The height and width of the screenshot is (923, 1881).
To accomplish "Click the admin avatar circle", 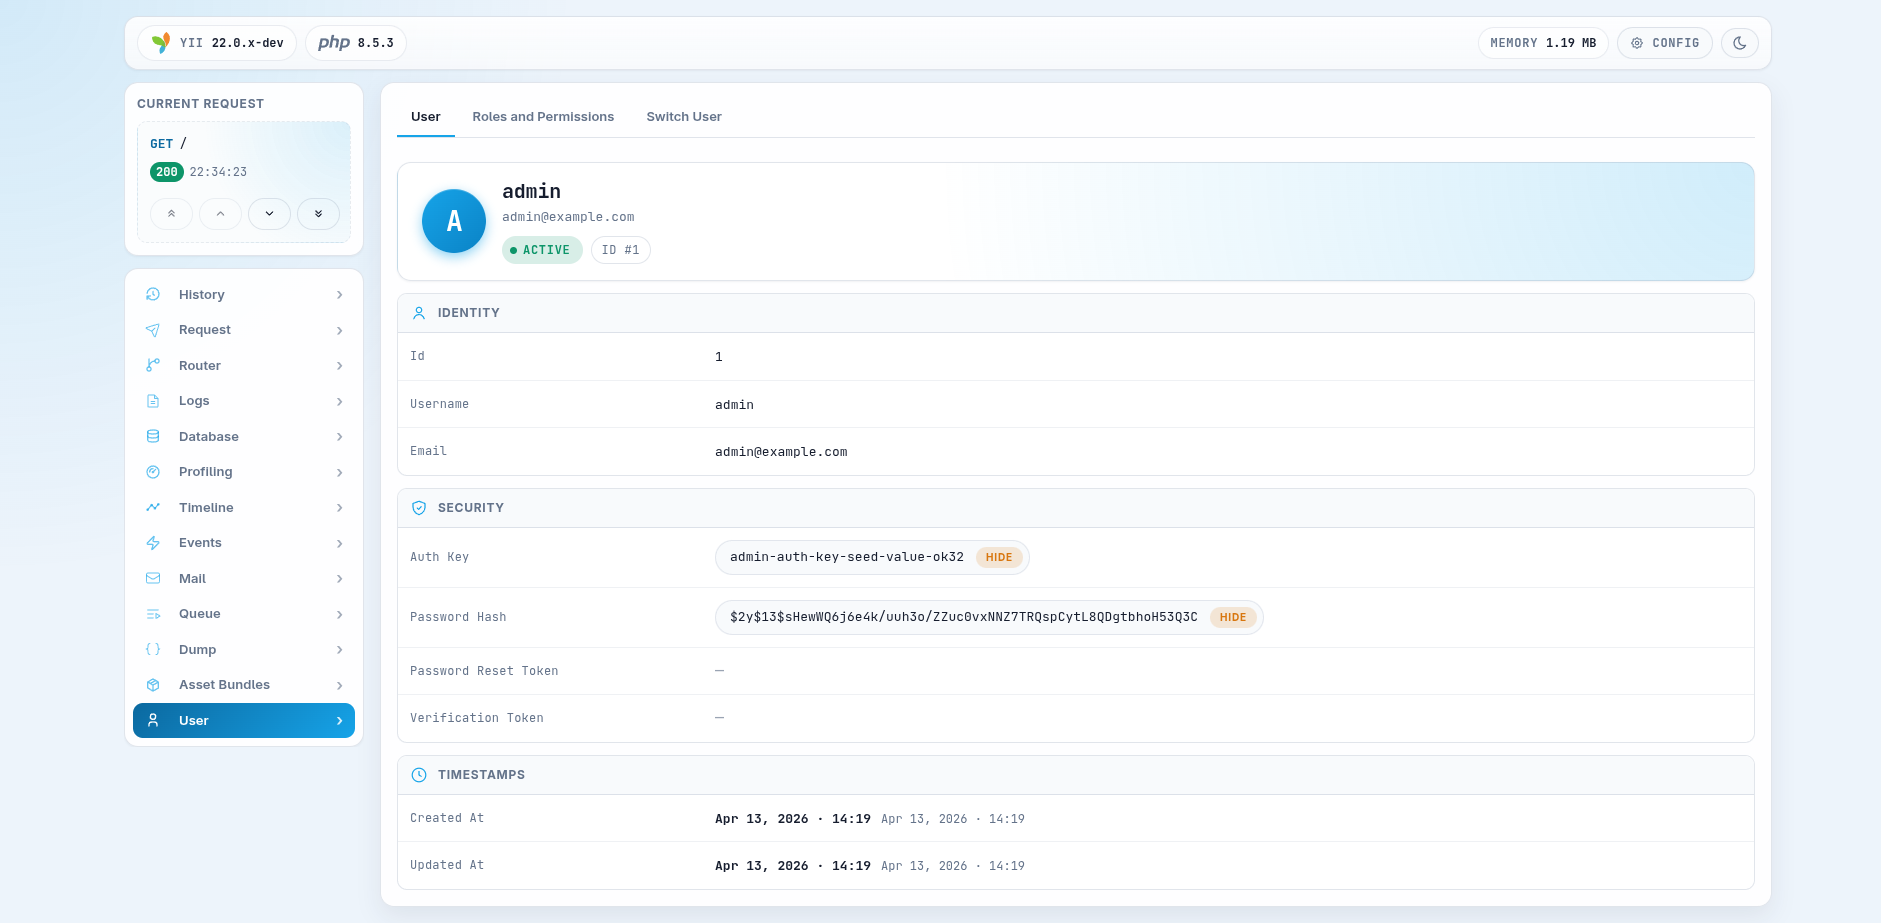I will point(454,221).
